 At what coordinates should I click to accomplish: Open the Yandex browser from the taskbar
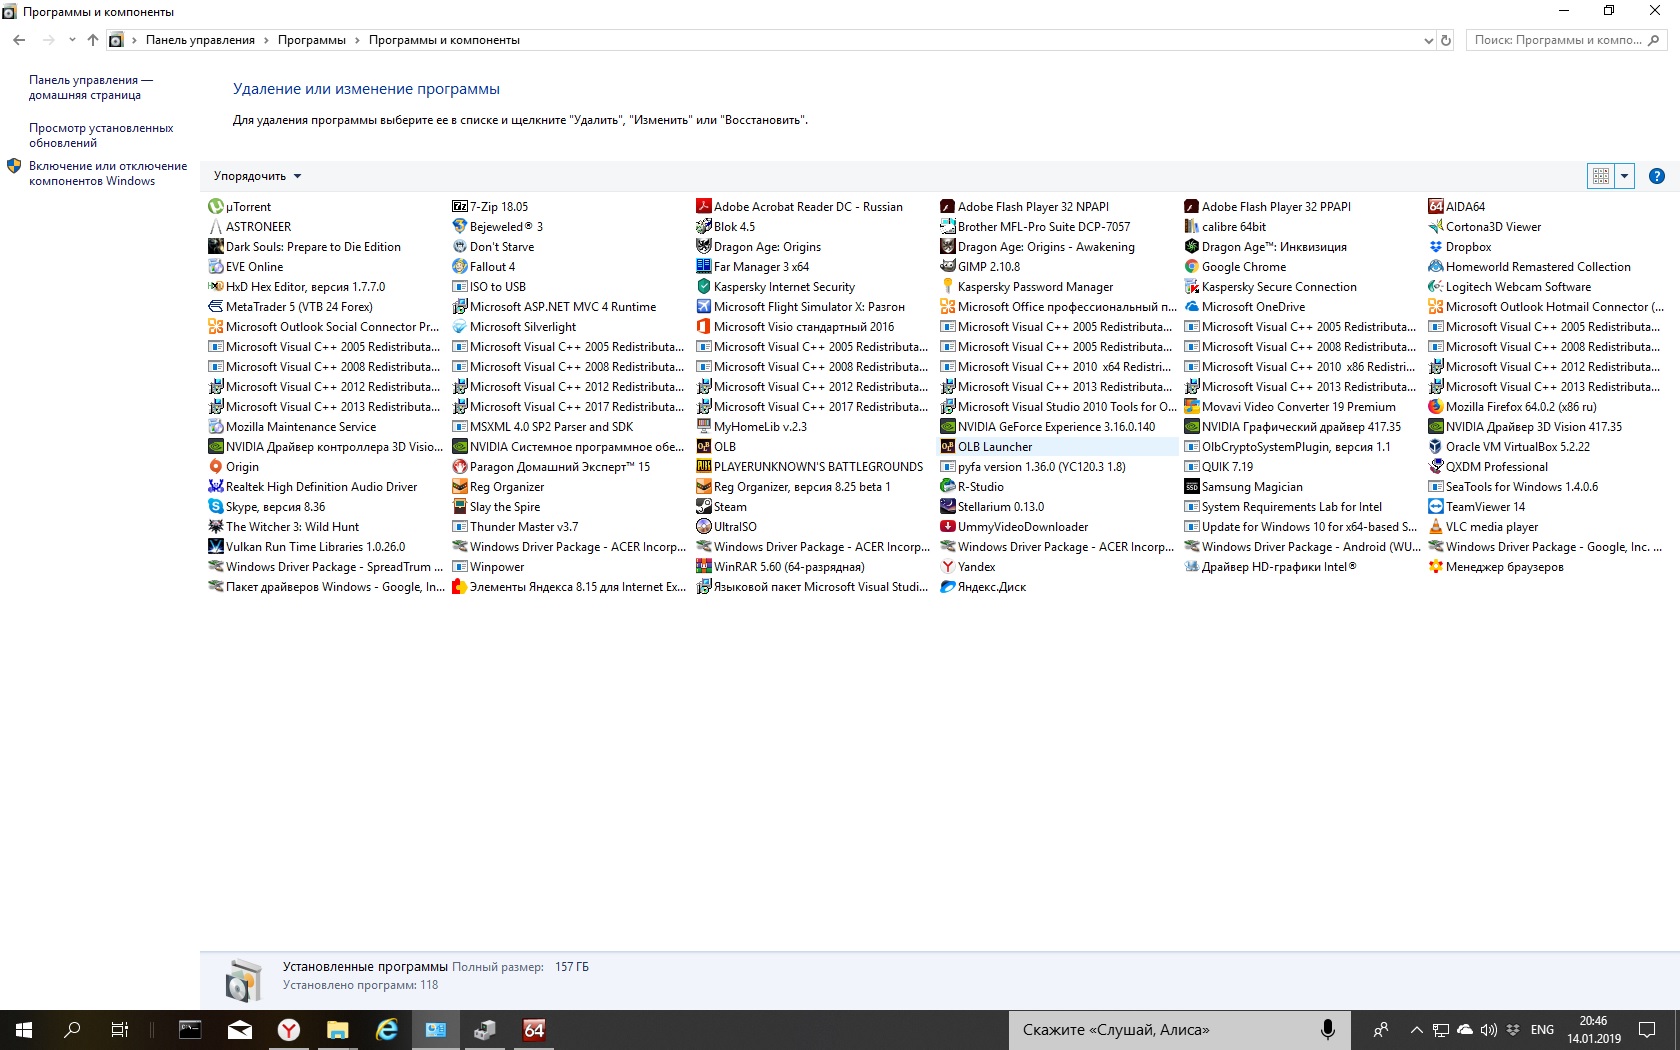point(289,1030)
